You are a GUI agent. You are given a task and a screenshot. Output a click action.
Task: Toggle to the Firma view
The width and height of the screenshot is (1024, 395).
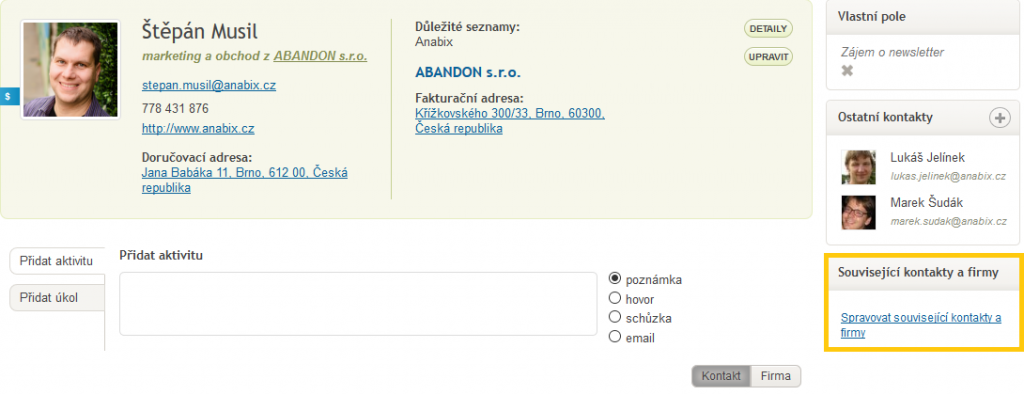click(776, 376)
